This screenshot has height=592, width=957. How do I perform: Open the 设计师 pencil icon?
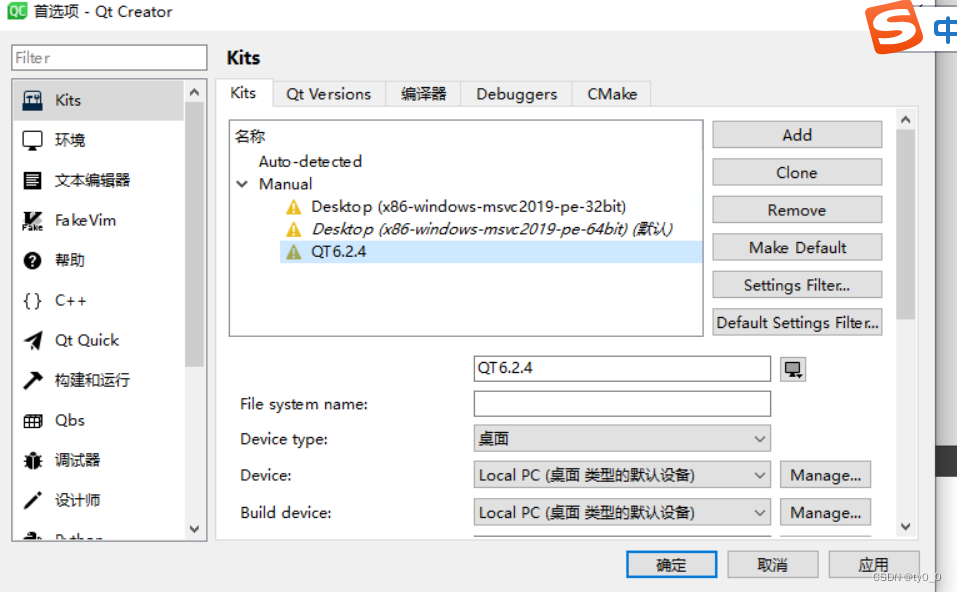pyautogui.click(x=32, y=500)
